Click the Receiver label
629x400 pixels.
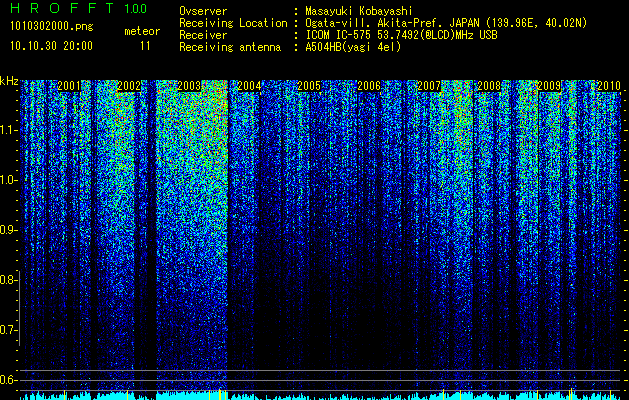tap(203, 35)
